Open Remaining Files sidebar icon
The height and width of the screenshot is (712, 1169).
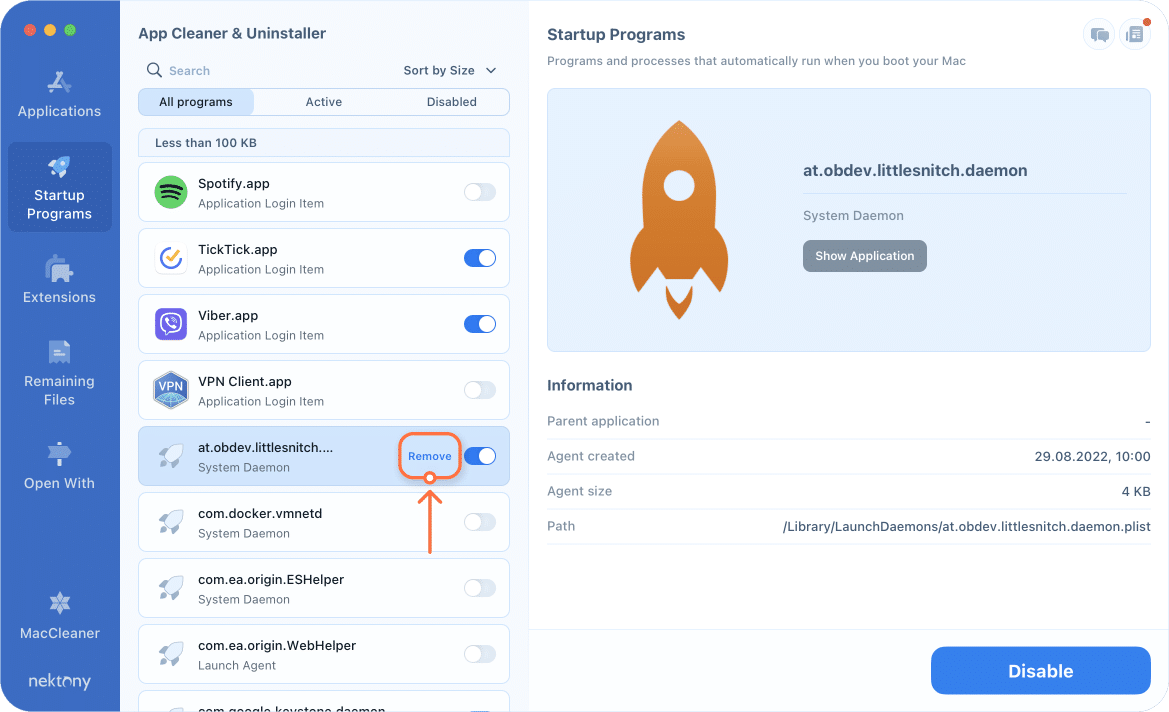pos(59,352)
